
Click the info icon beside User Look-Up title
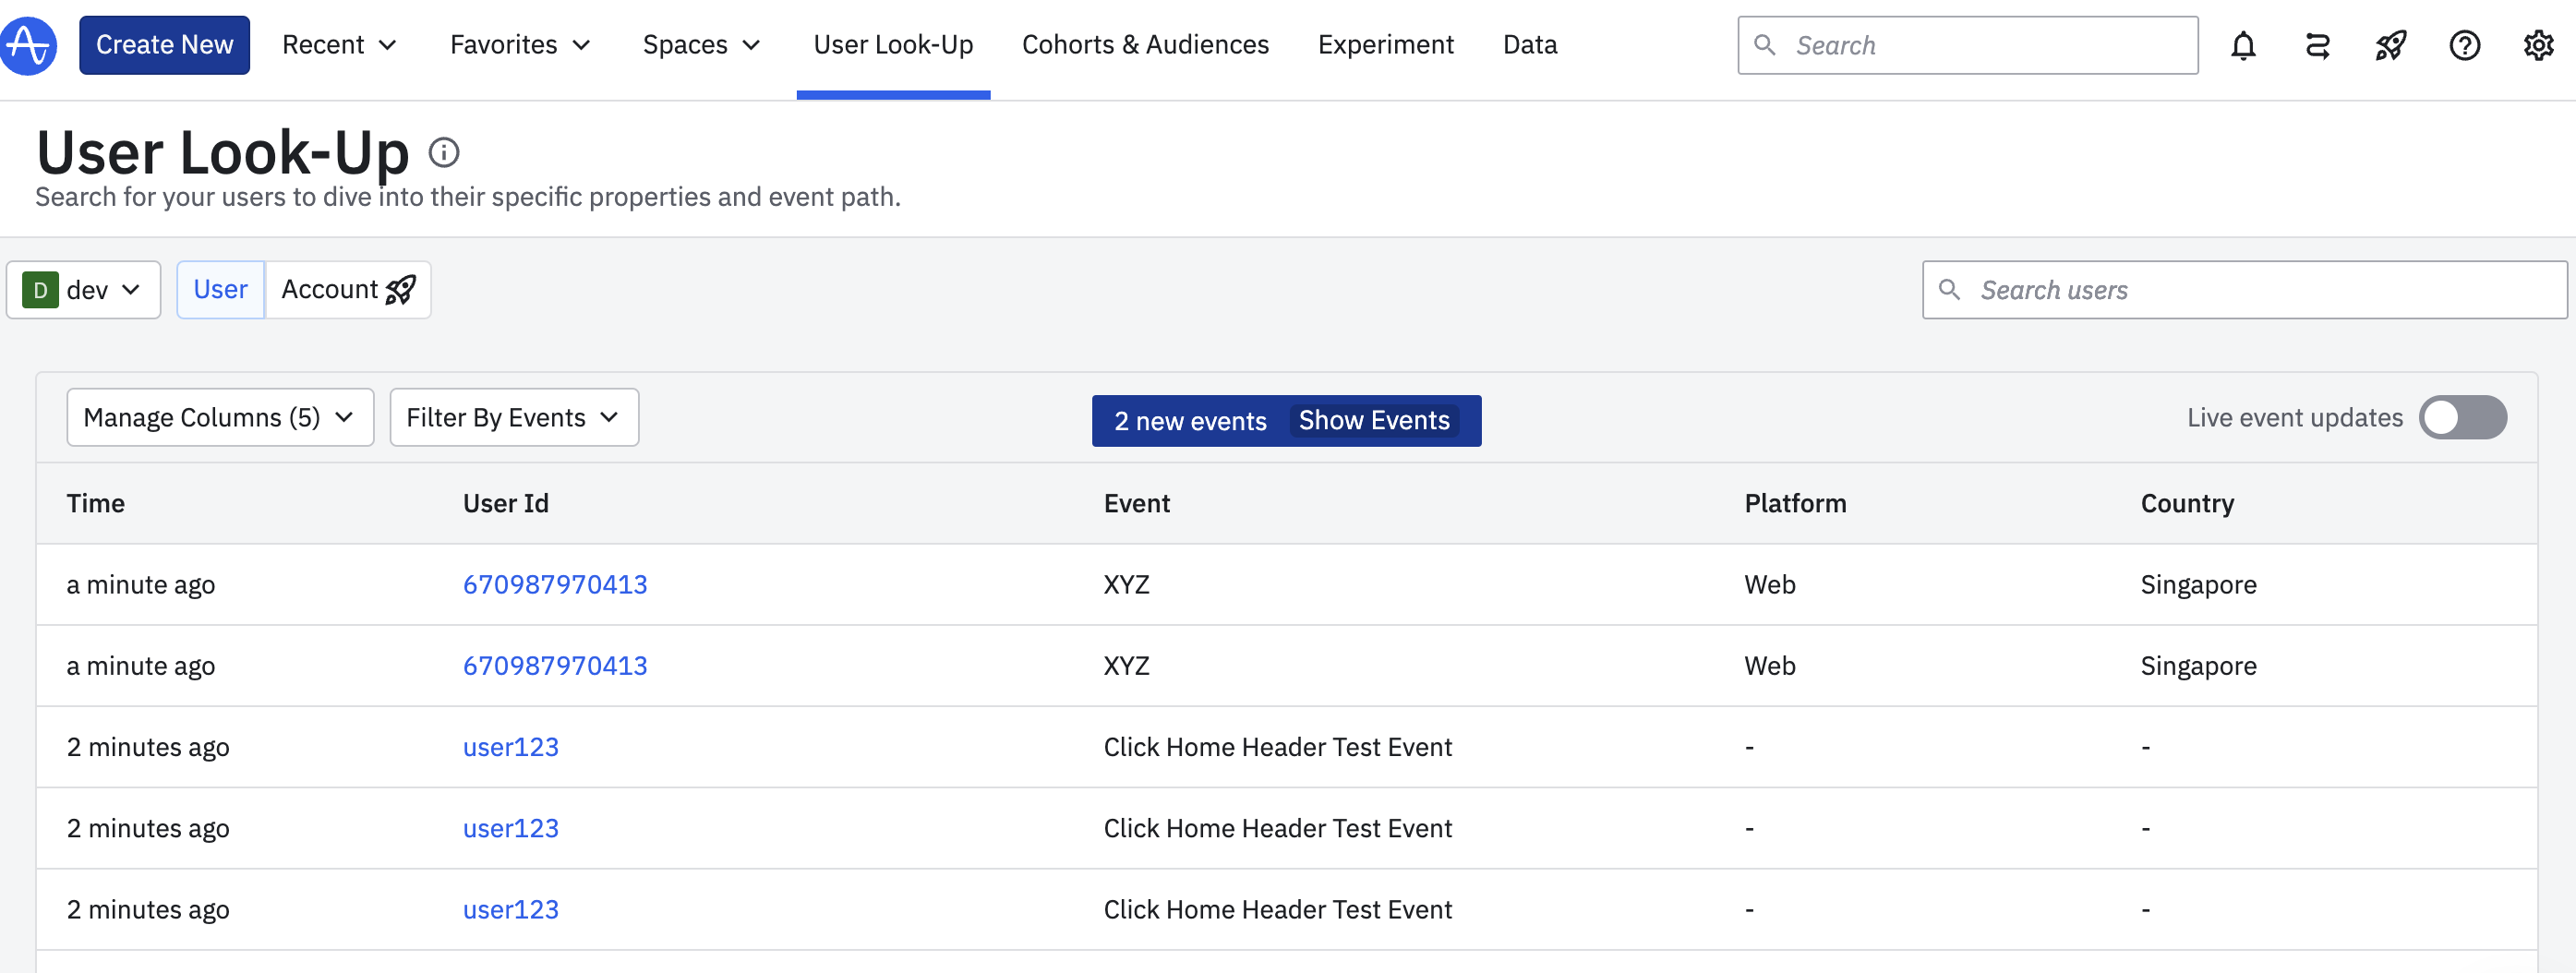pos(443,152)
